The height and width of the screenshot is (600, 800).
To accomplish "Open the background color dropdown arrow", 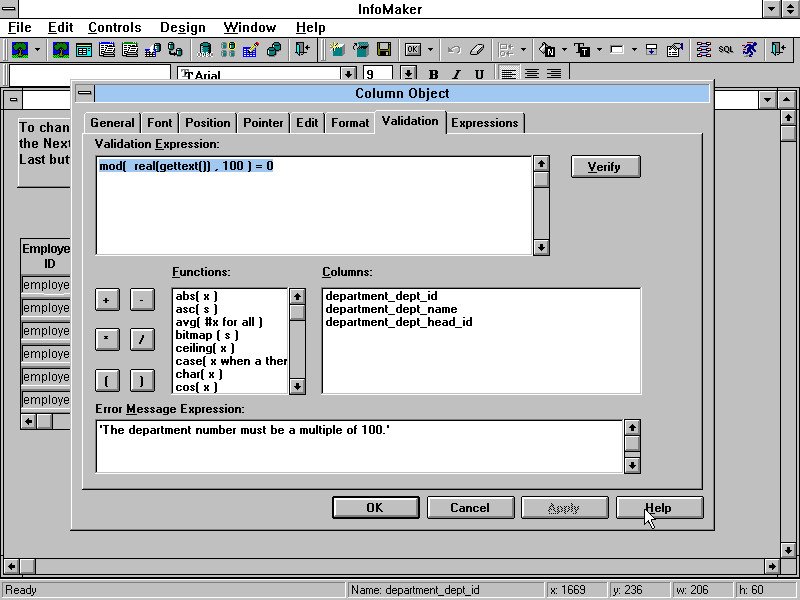I will click(564, 49).
